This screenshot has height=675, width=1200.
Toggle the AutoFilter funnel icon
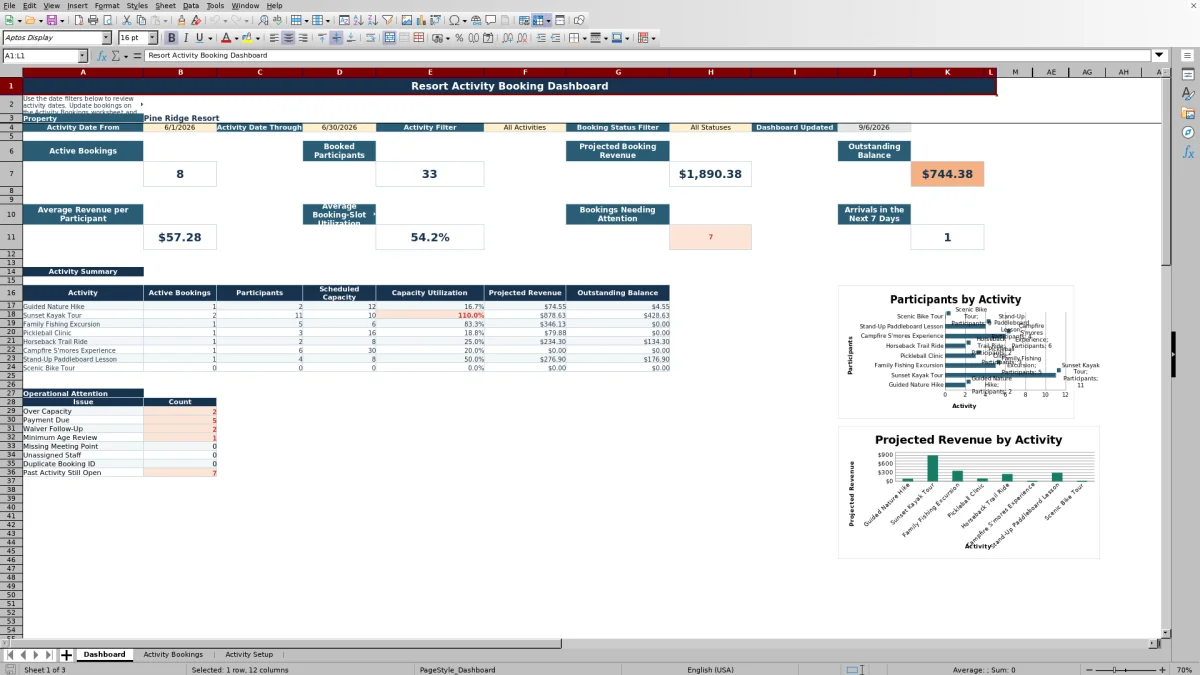pos(387,20)
